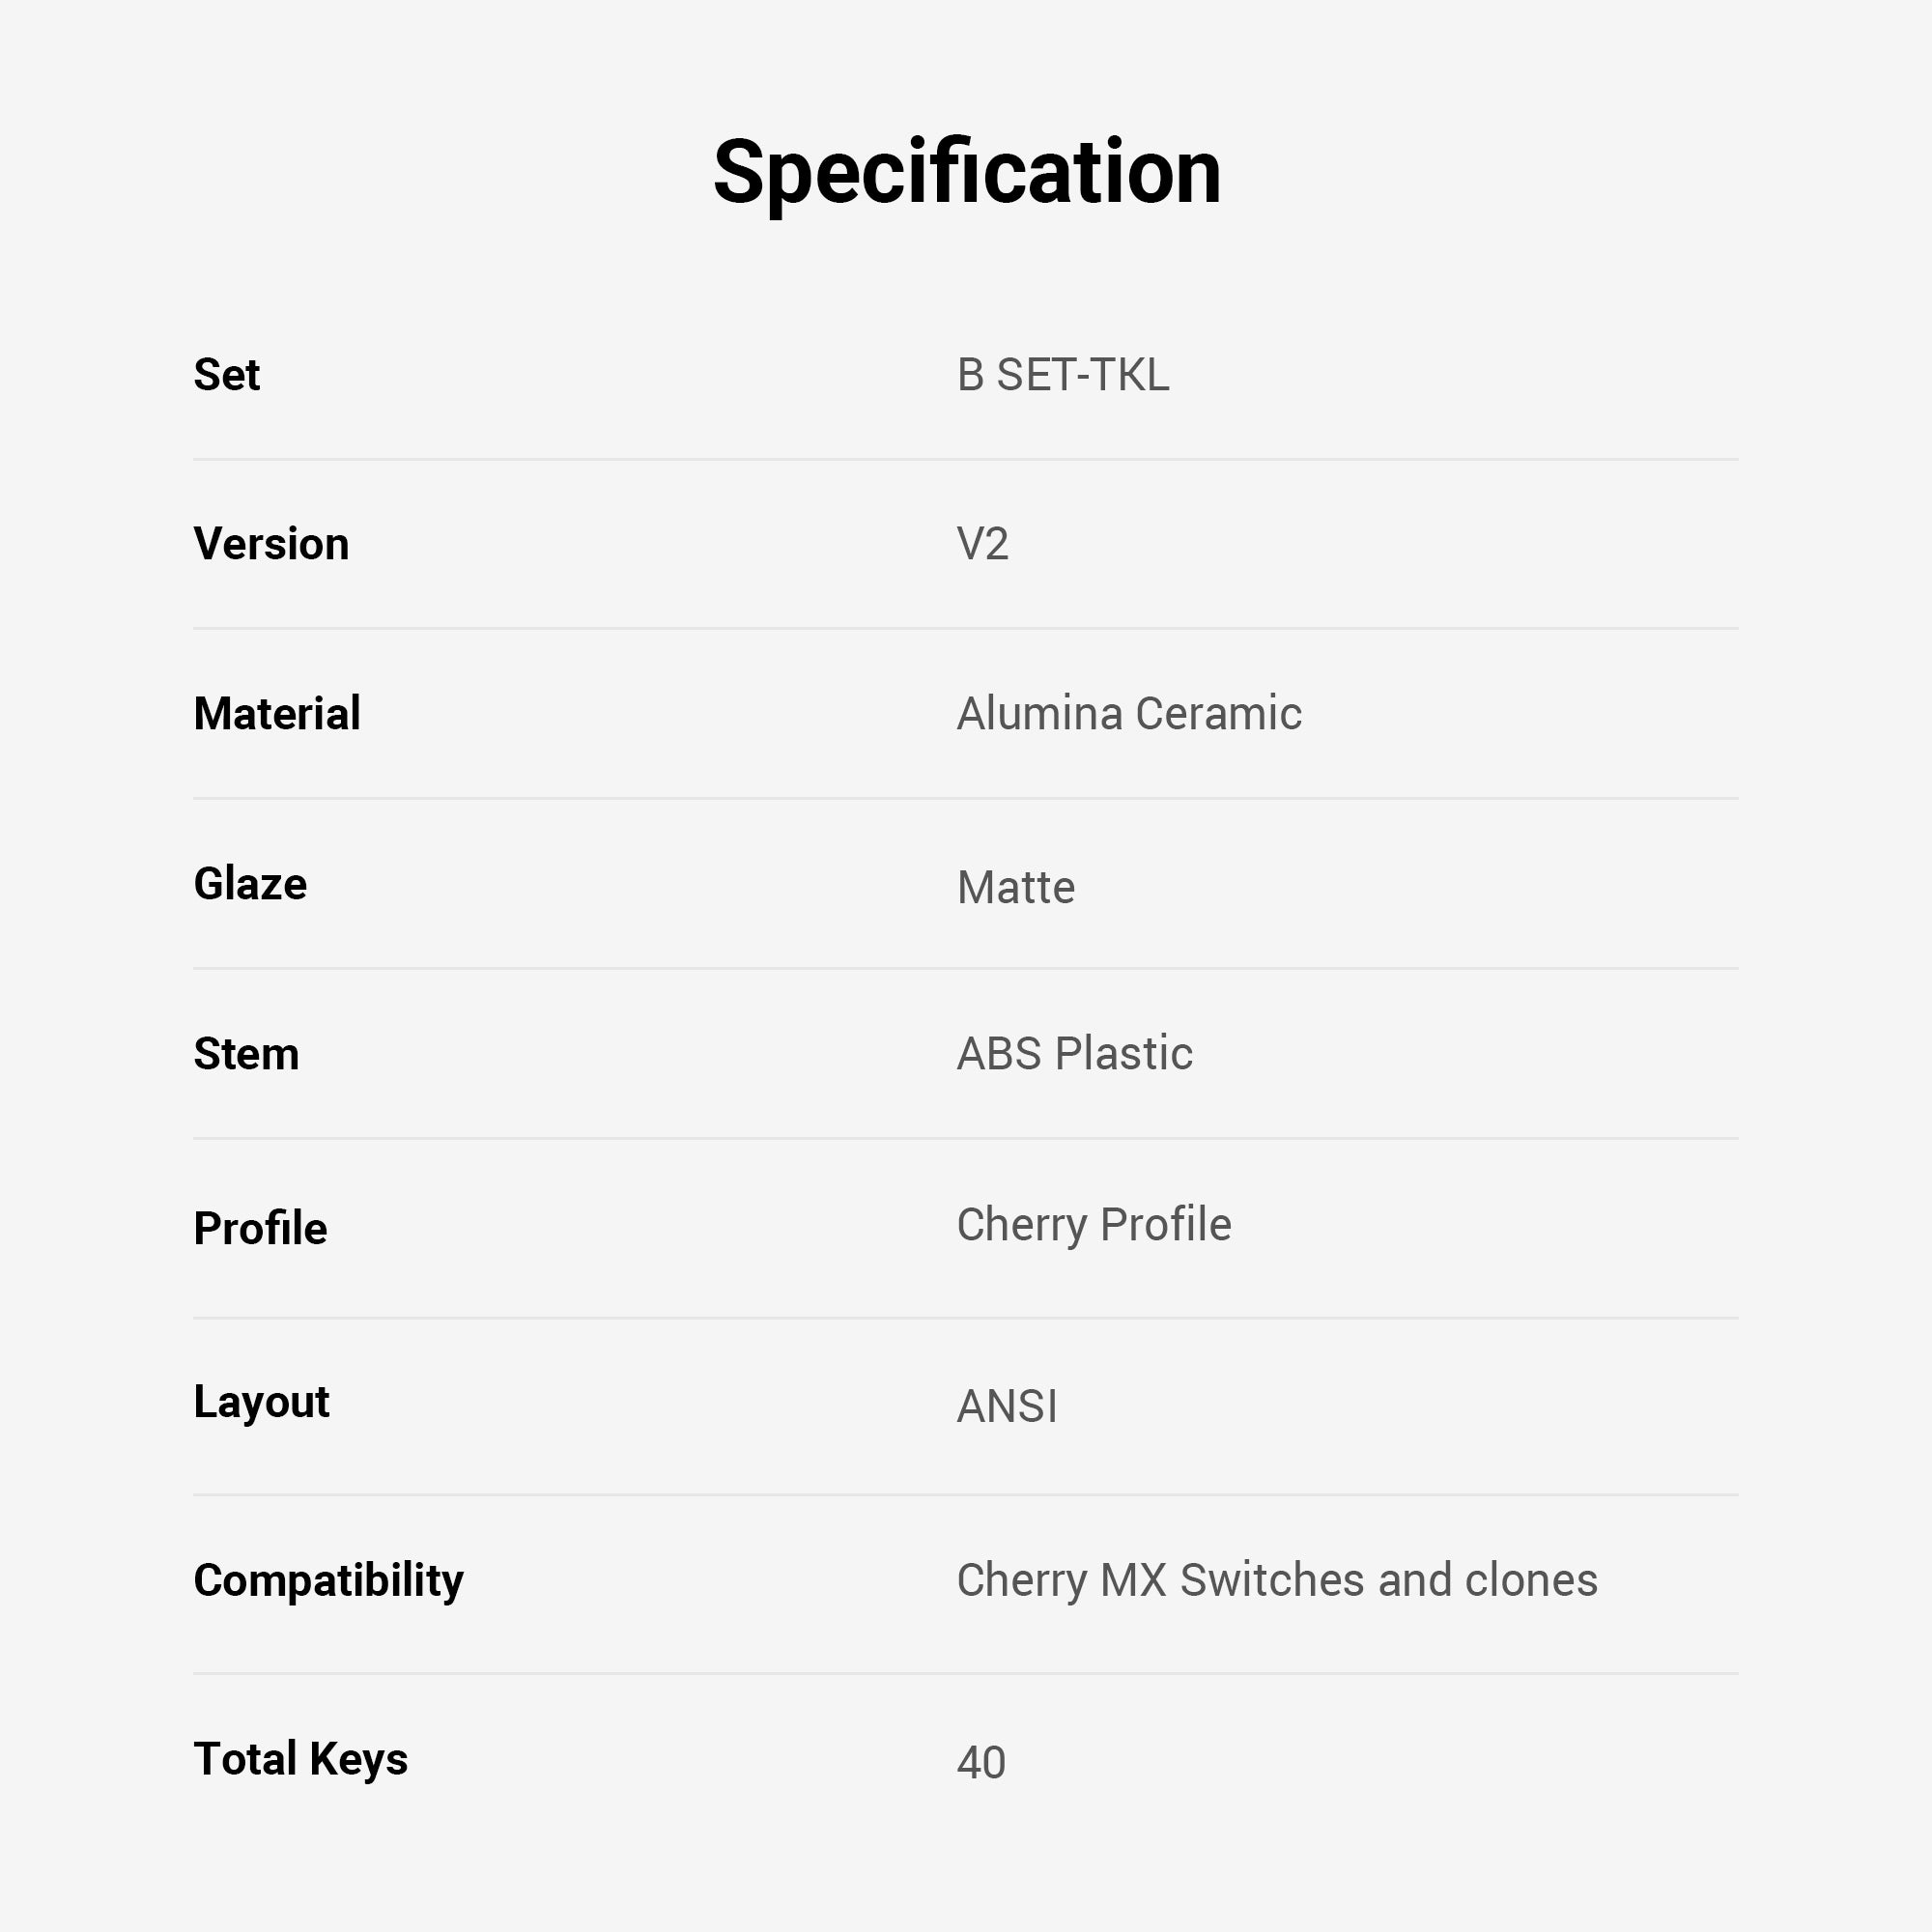Image resolution: width=1932 pixels, height=1932 pixels.
Task: Select the Alumina Ceramic value
Action: click(1128, 714)
